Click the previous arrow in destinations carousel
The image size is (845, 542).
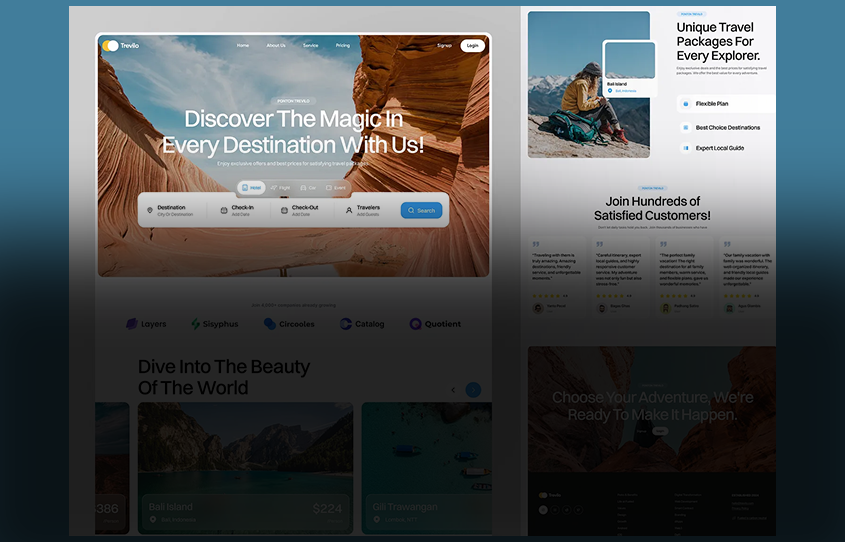(453, 390)
